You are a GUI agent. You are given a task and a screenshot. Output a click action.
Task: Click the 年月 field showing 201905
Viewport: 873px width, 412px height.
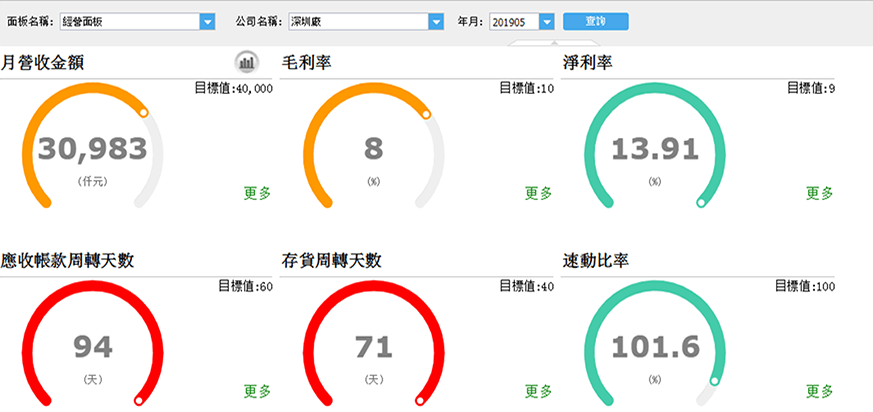513,21
